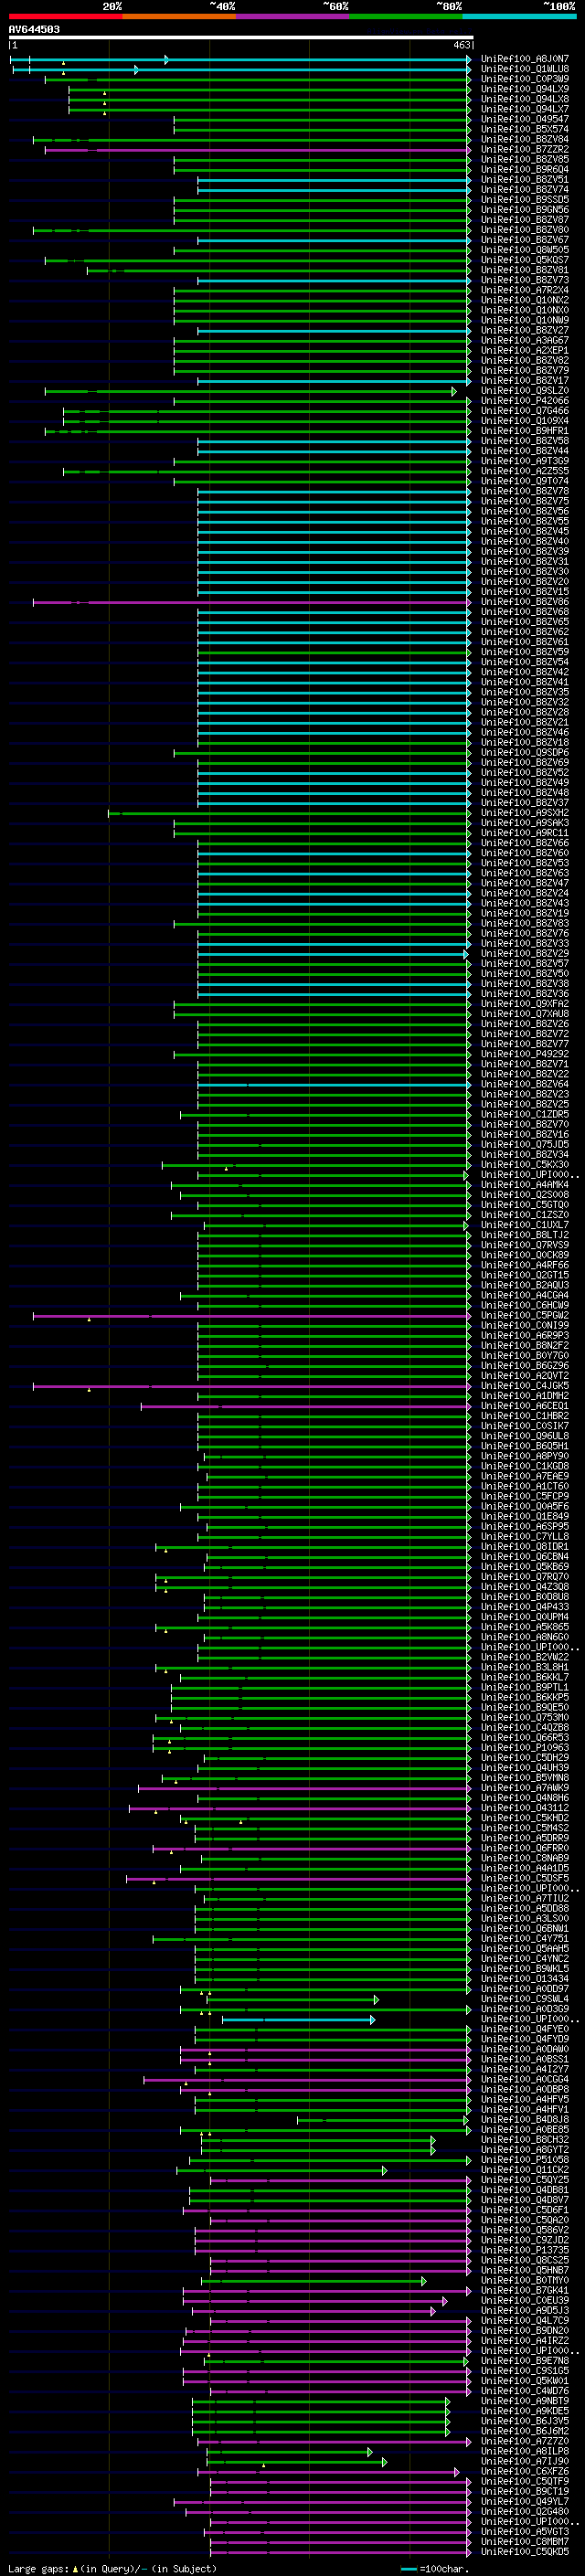Select the purple hit UniRef100_C5PGW2
This screenshot has height=2576, width=585.
pyautogui.click(x=525, y=1315)
